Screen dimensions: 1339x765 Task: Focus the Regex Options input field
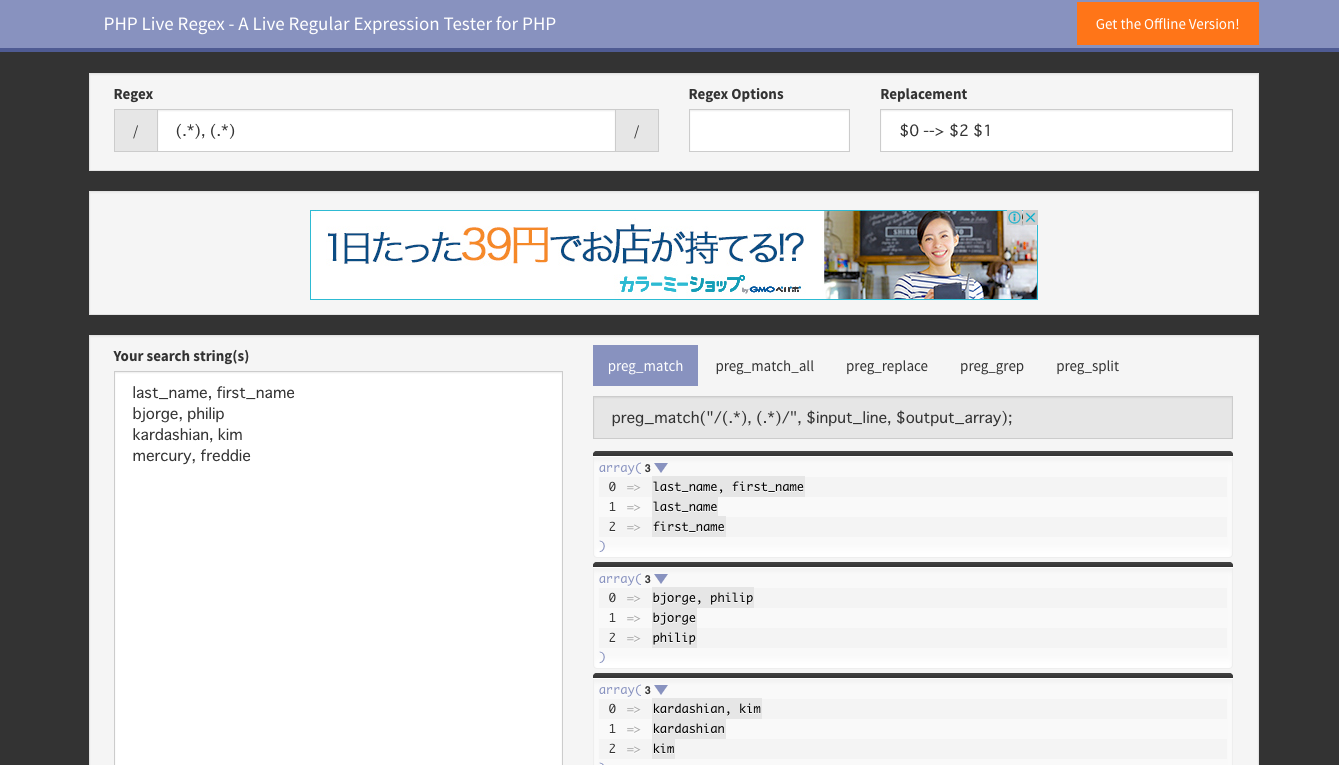coord(769,131)
